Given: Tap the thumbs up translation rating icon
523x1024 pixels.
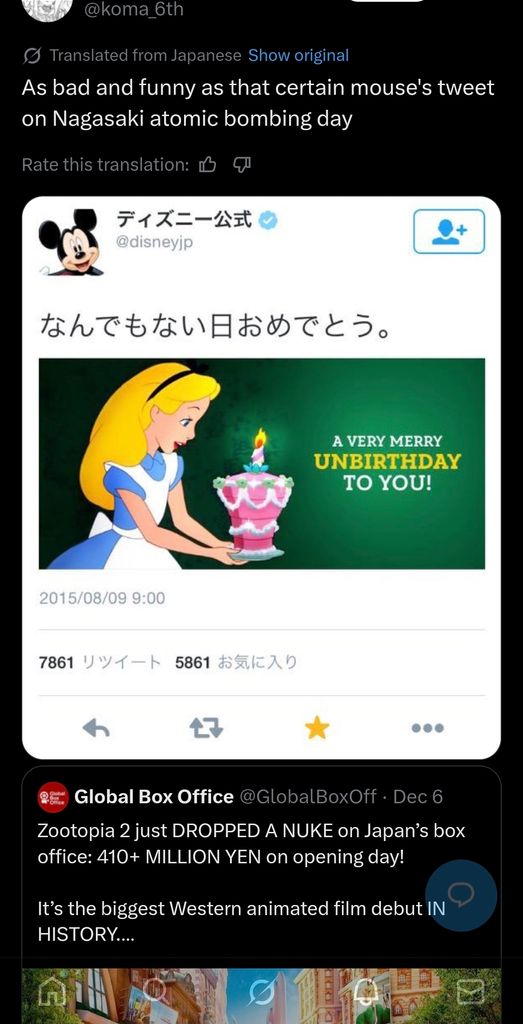Looking at the screenshot, I should click(207, 165).
